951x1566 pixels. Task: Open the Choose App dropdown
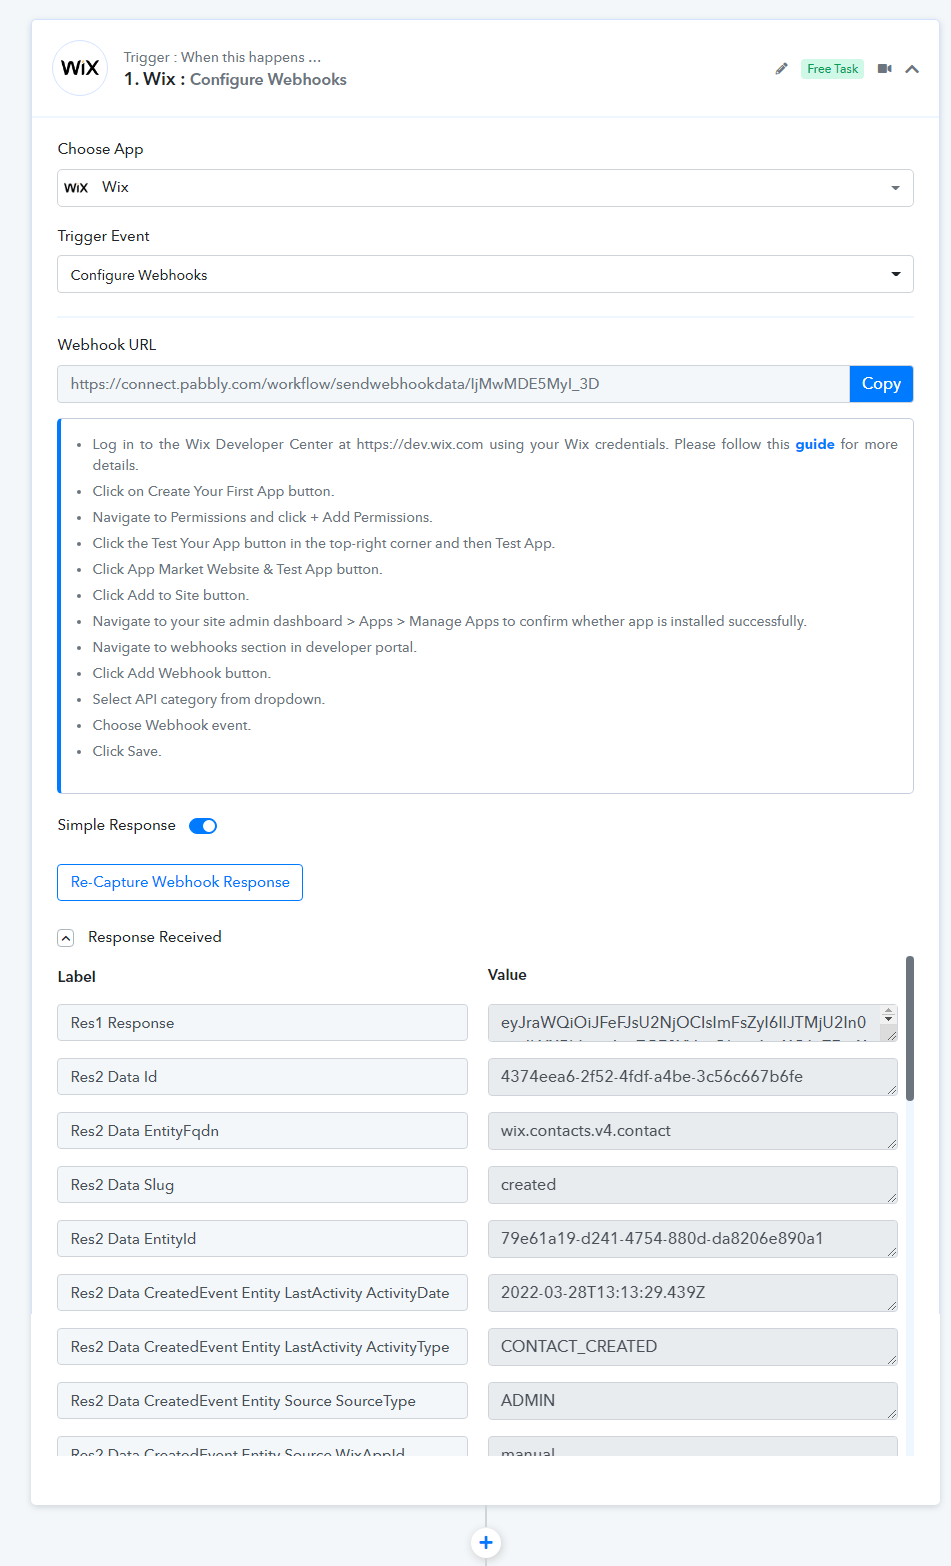point(485,188)
